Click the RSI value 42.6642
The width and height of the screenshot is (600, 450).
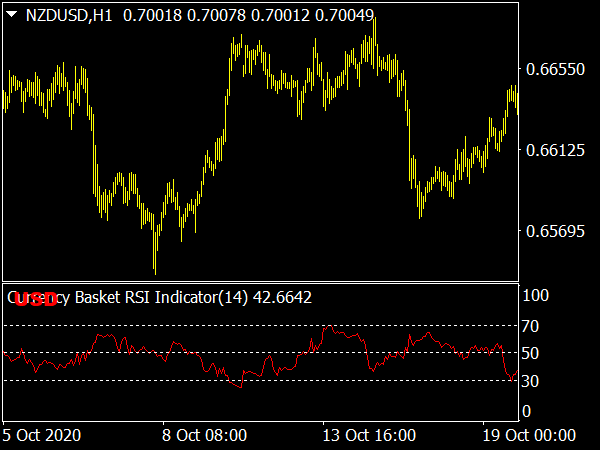coord(282,298)
